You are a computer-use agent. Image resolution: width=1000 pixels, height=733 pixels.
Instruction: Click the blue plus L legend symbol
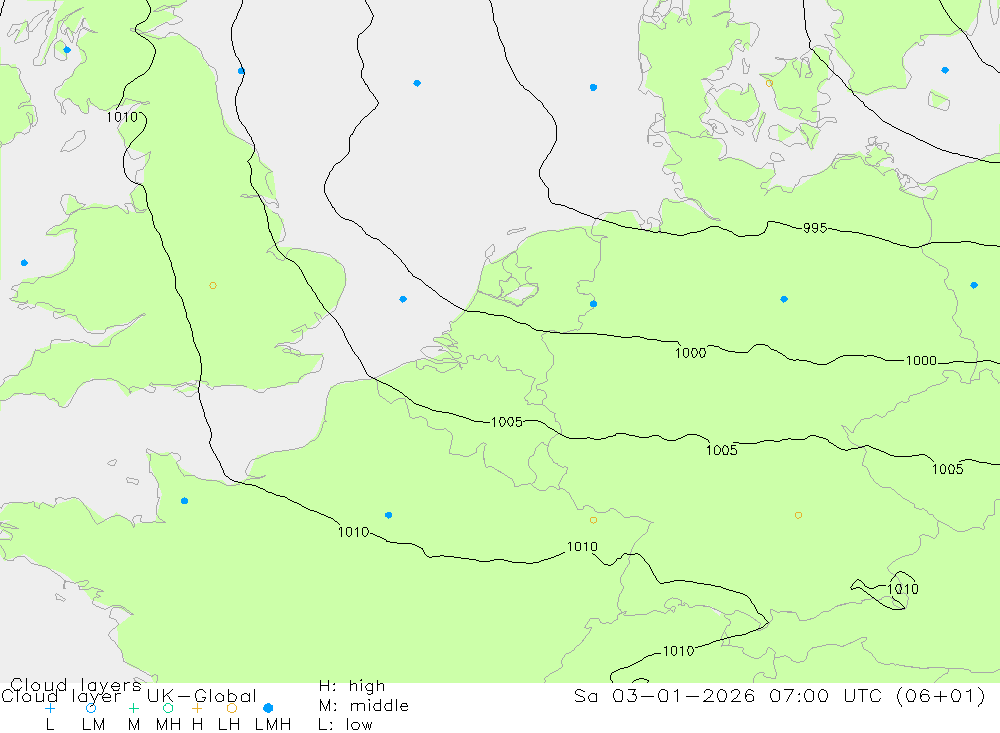tap(50, 708)
